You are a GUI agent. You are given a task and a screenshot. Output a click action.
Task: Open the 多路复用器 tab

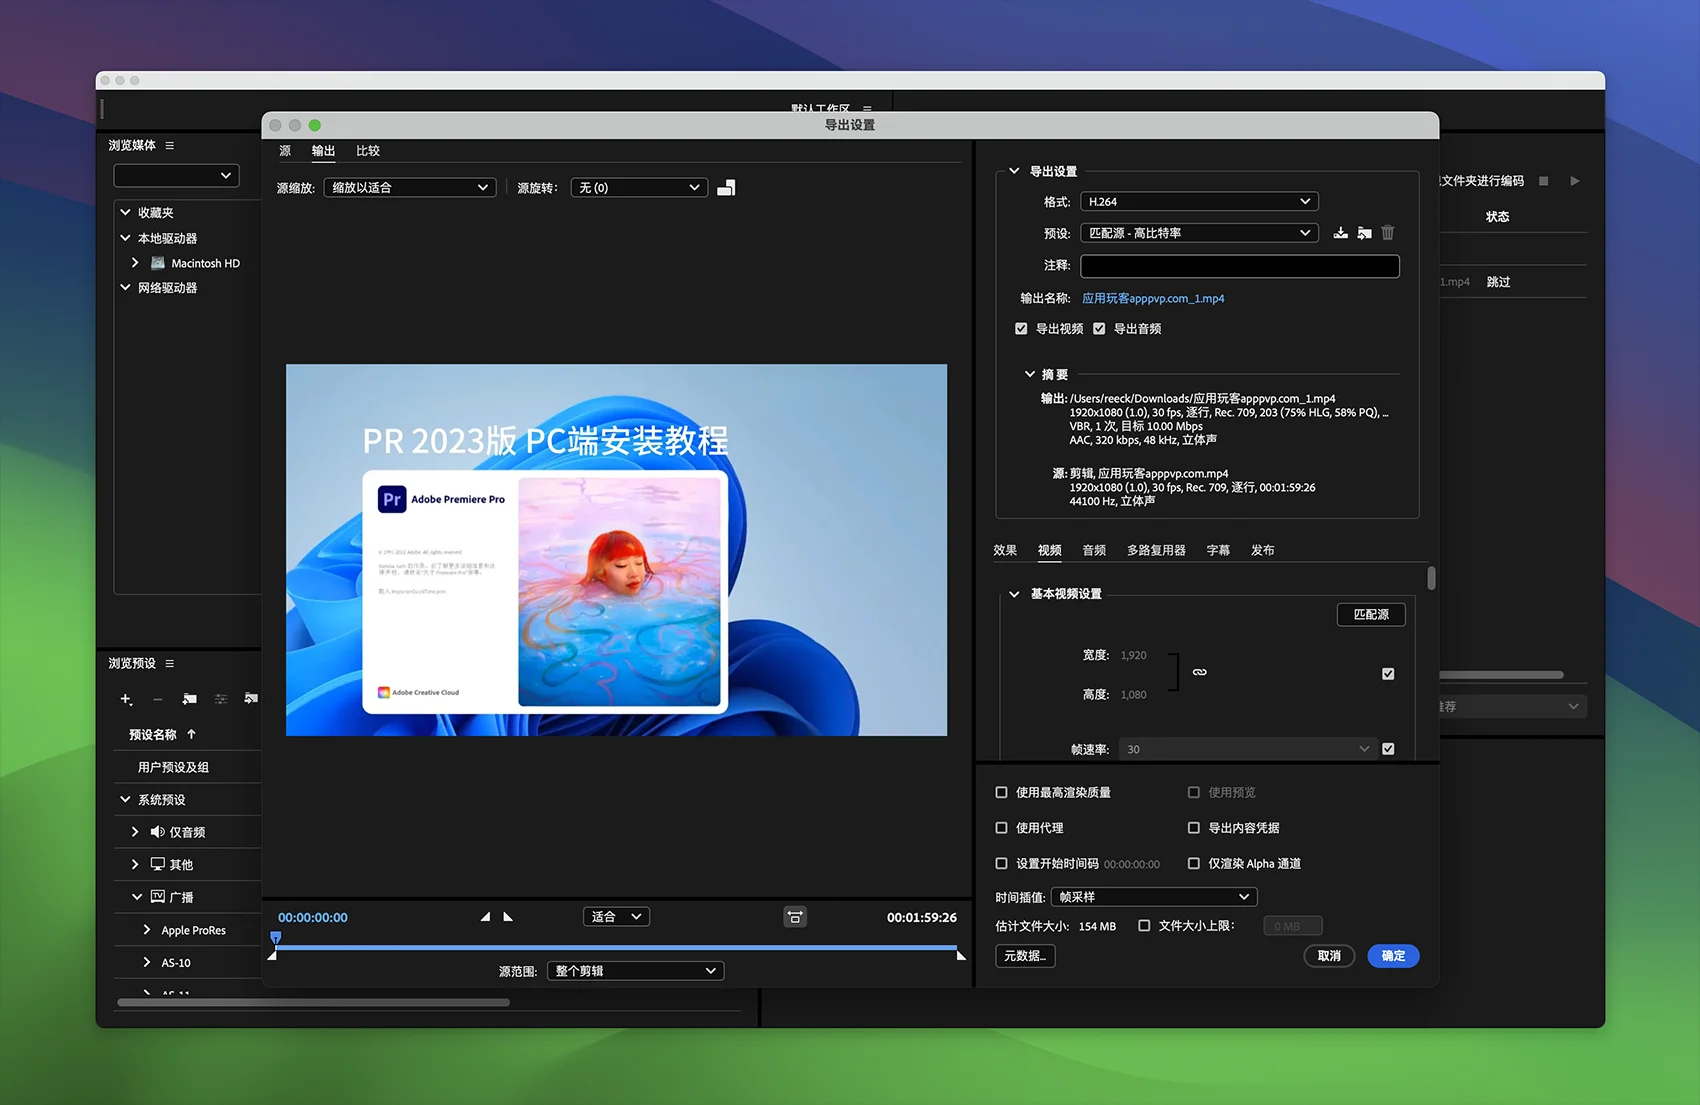[1156, 550]
